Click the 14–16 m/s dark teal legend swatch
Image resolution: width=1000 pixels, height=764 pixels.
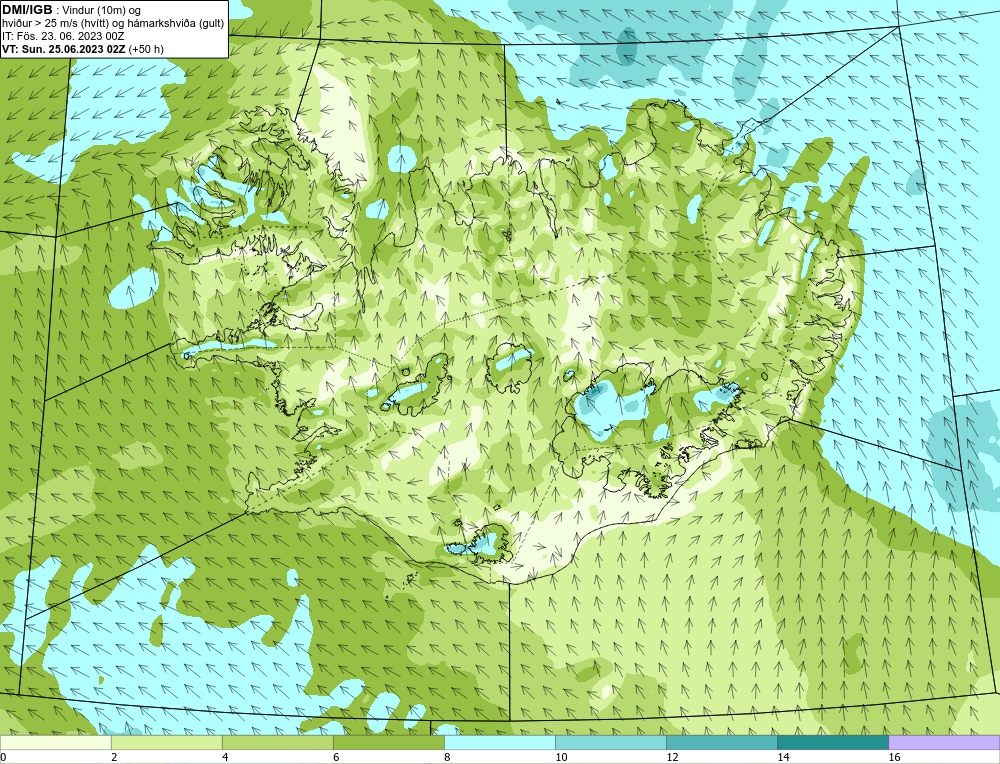click(832, 742)
